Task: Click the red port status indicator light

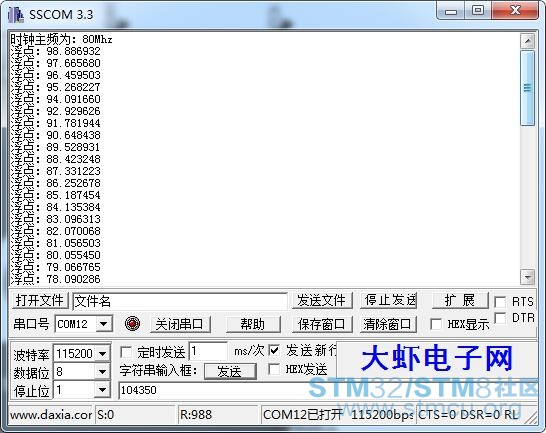Action: point(132,324)
